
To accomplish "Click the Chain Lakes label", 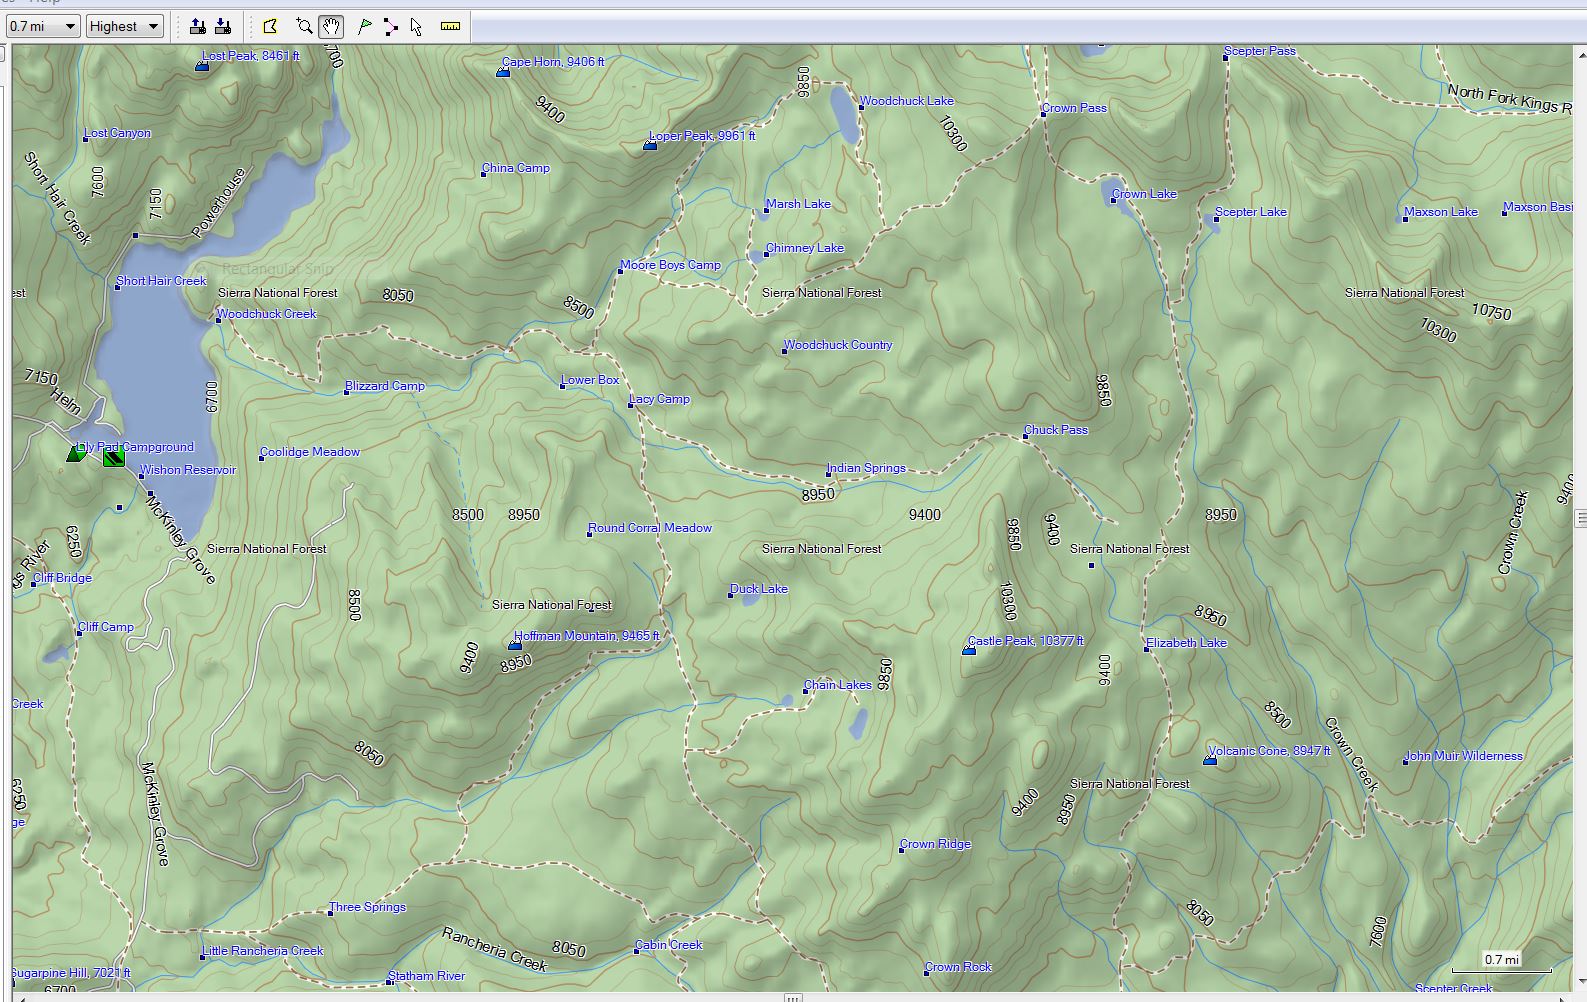I will coord(838,685).
